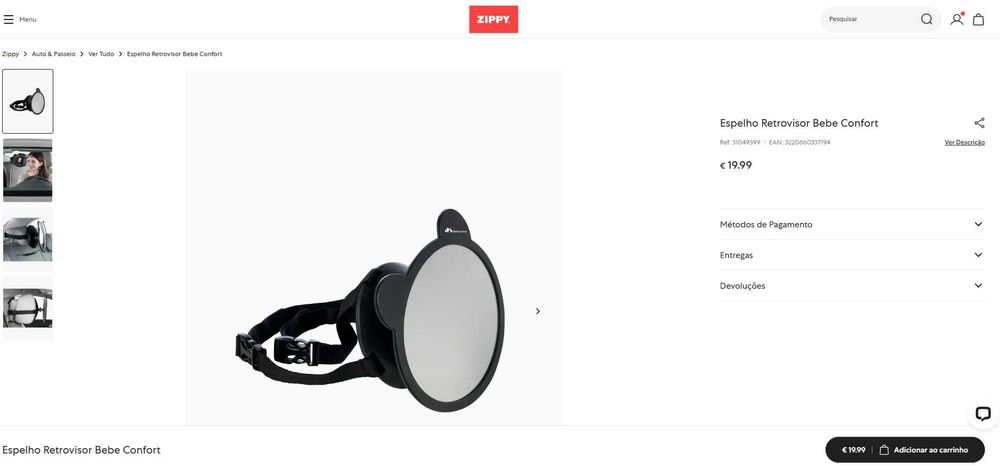Click the Ver Descrição link
The width and height of the screenshot is (1000, 466).
point(964,142)
